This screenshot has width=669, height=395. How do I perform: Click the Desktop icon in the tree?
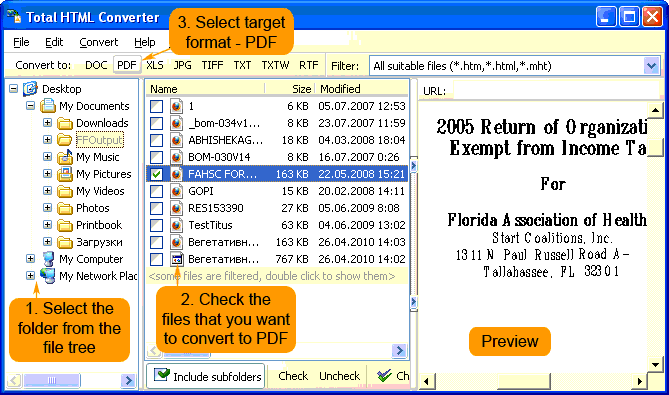(30, 89)
